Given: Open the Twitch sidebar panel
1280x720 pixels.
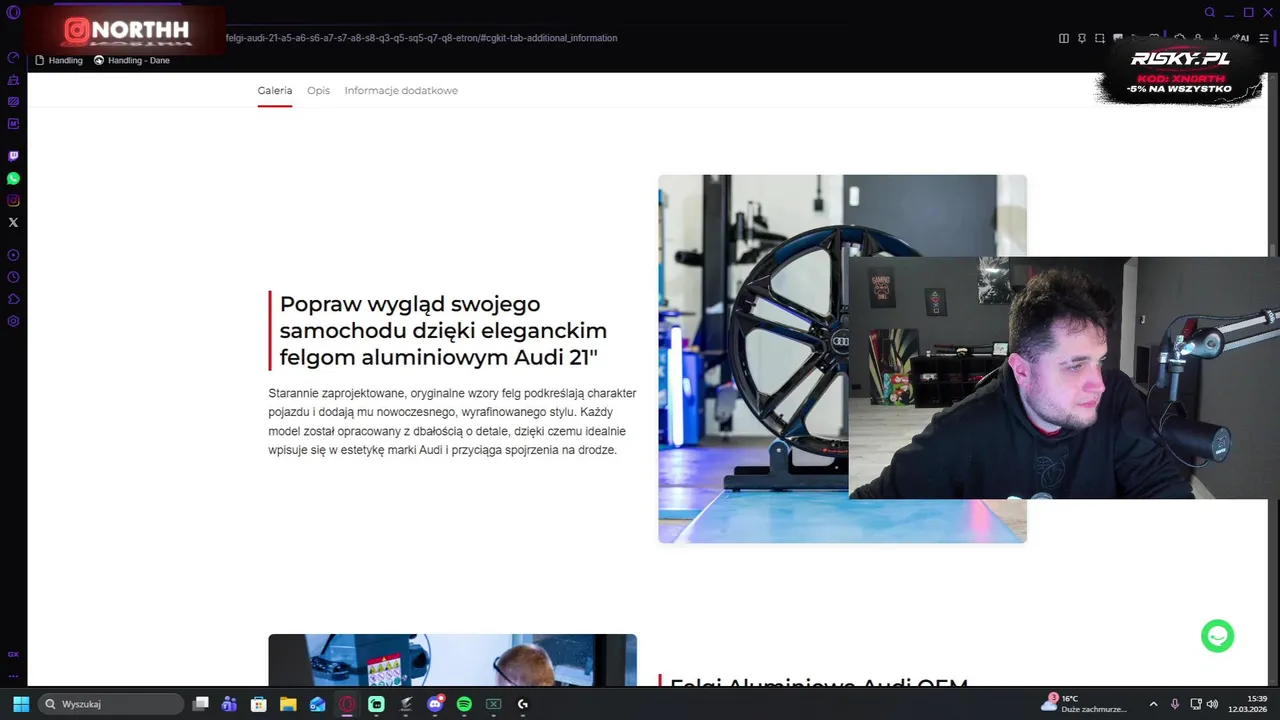Looking at the screenshot, I should click(13, 156).
